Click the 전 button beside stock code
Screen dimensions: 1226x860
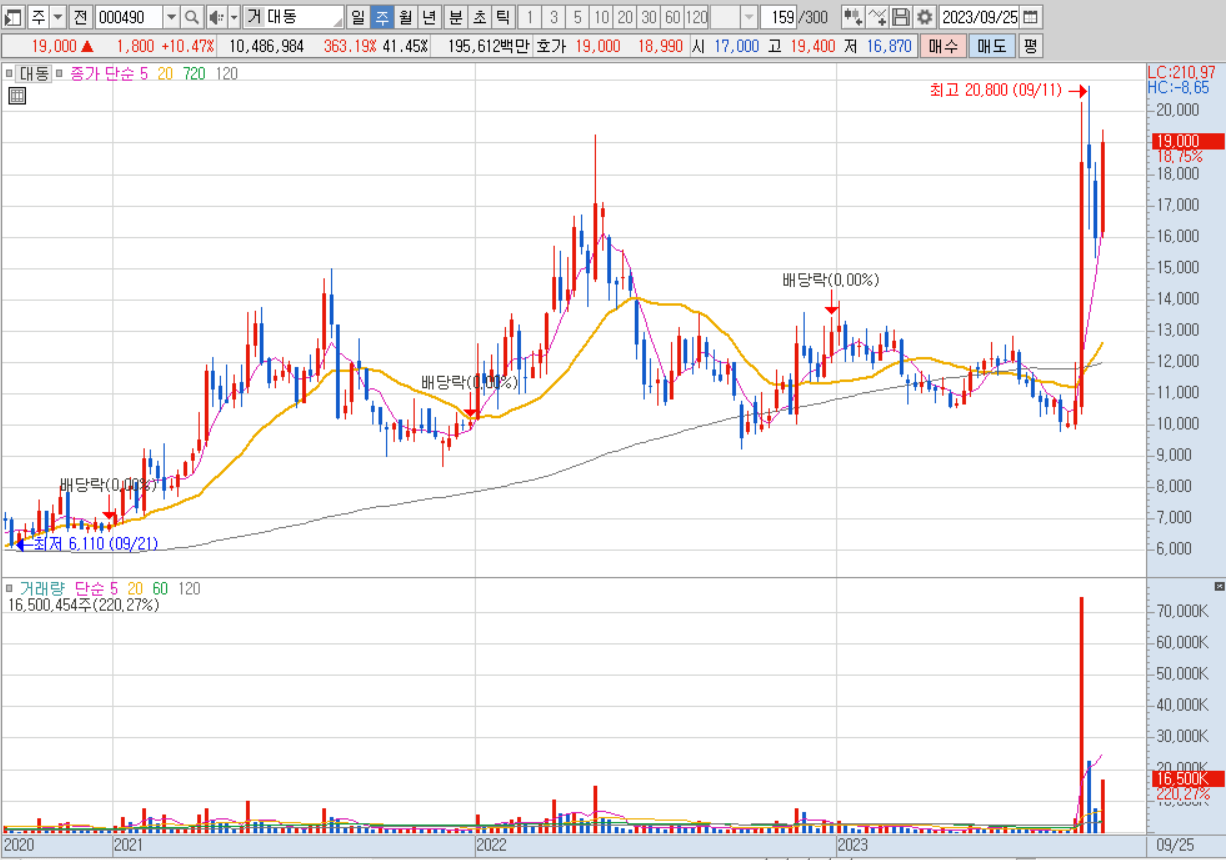click(x=81, y=17)
